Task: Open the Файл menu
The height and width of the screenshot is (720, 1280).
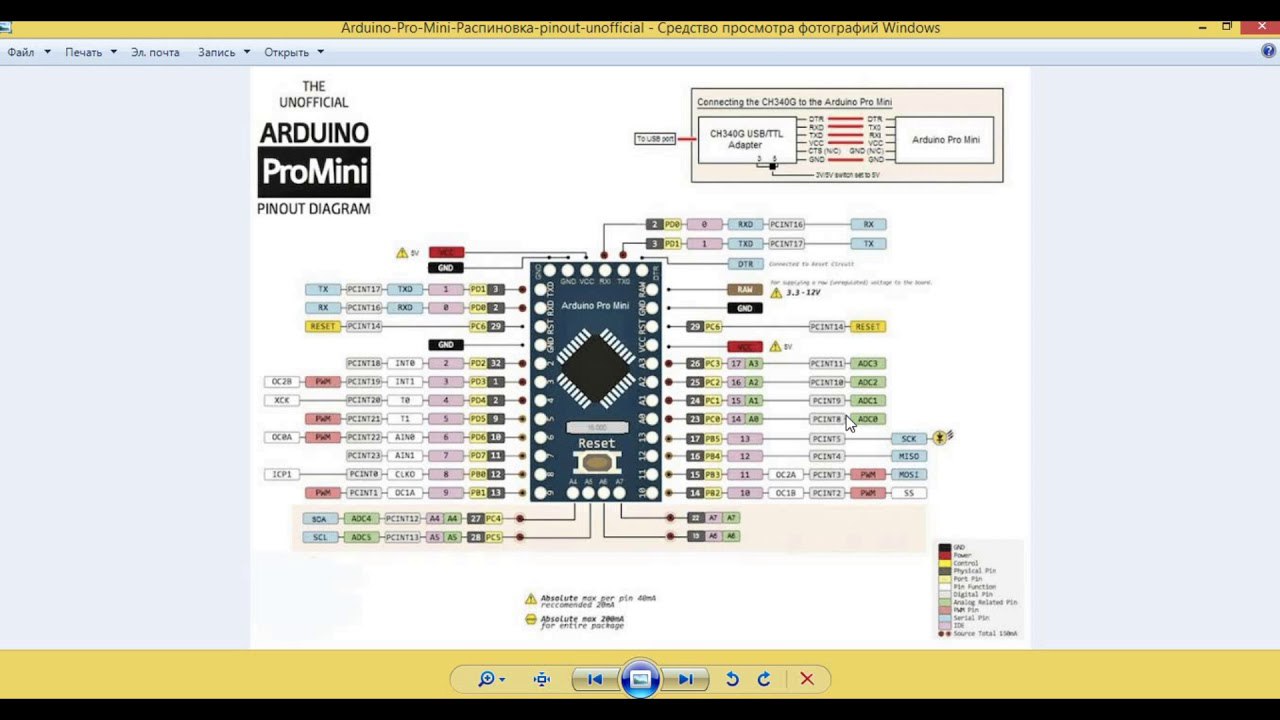Action: coord(28,52)
